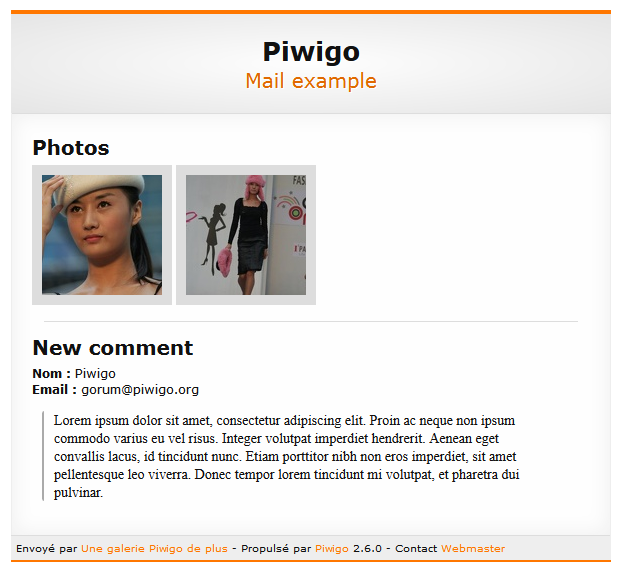The width and height of the screenshot is (620, 573).
Task: Contact the Webmaster via footer link
Action: click(473, 549)
